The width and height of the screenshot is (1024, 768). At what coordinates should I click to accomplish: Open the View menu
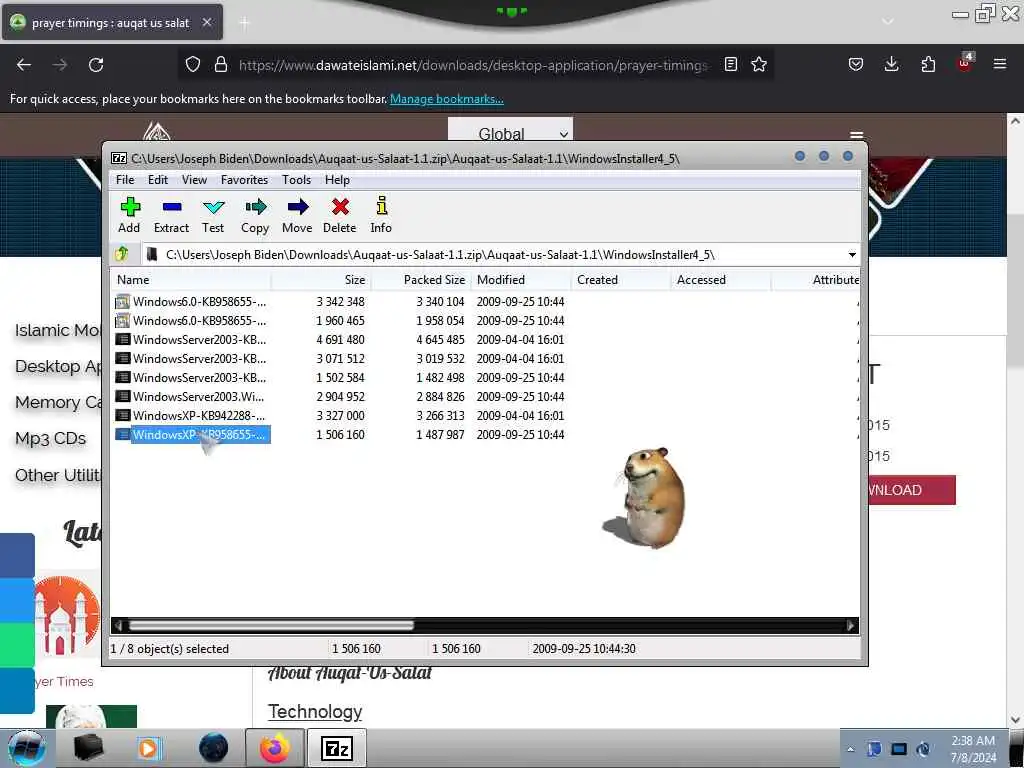coord(194,180)
